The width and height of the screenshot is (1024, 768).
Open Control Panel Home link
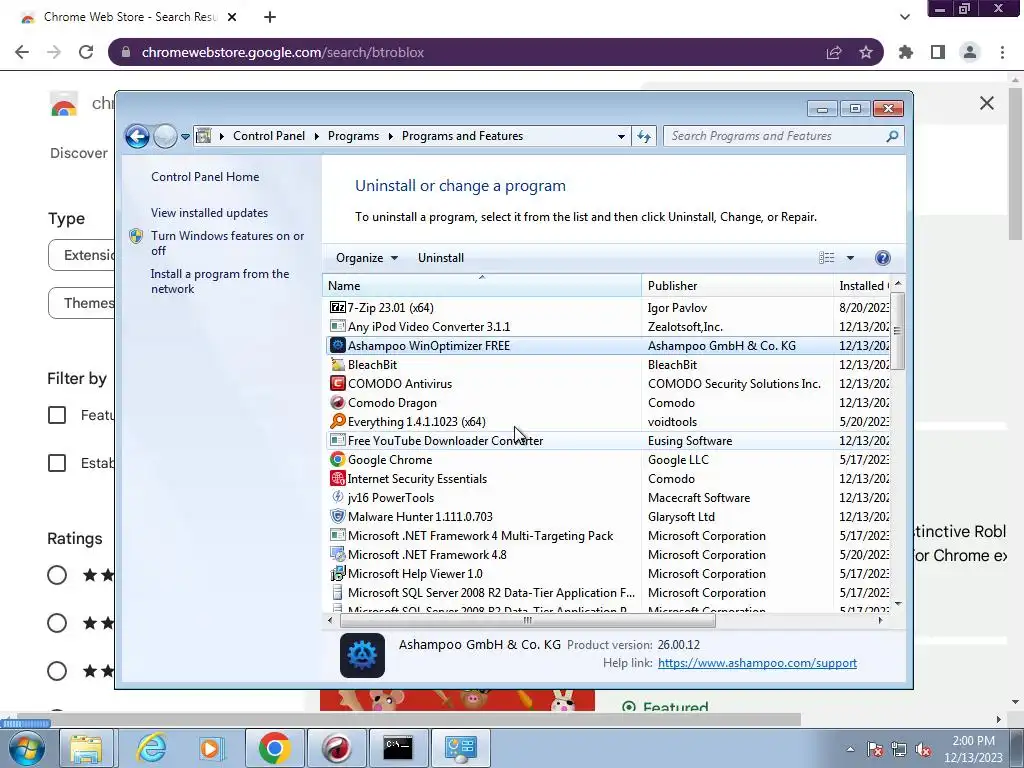(x=205, y=177)
